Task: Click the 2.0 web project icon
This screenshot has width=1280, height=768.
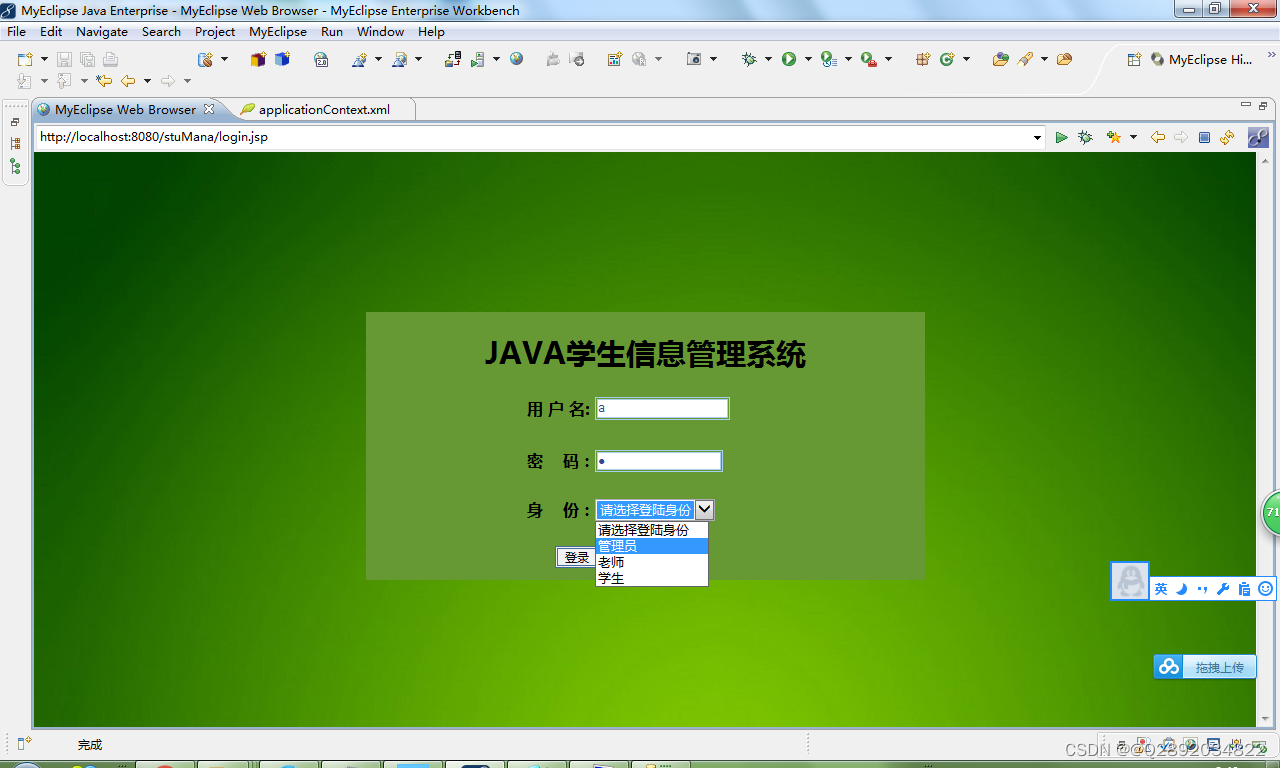Action: [321, 60]
